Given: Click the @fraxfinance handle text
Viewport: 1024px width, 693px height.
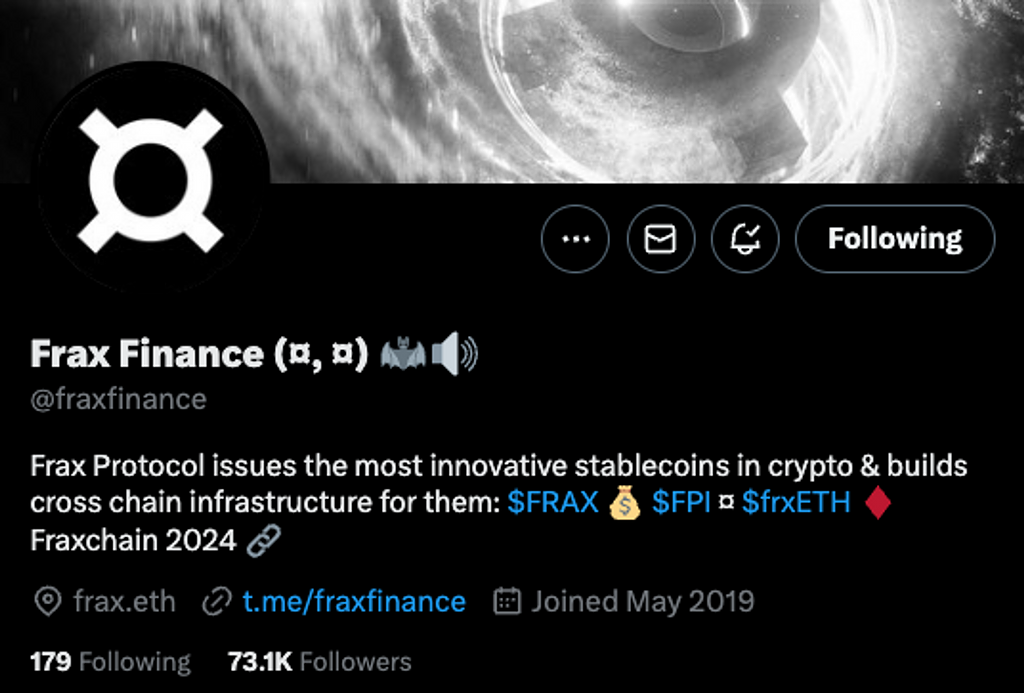Looking at the screenshot, I should [118, 400].
